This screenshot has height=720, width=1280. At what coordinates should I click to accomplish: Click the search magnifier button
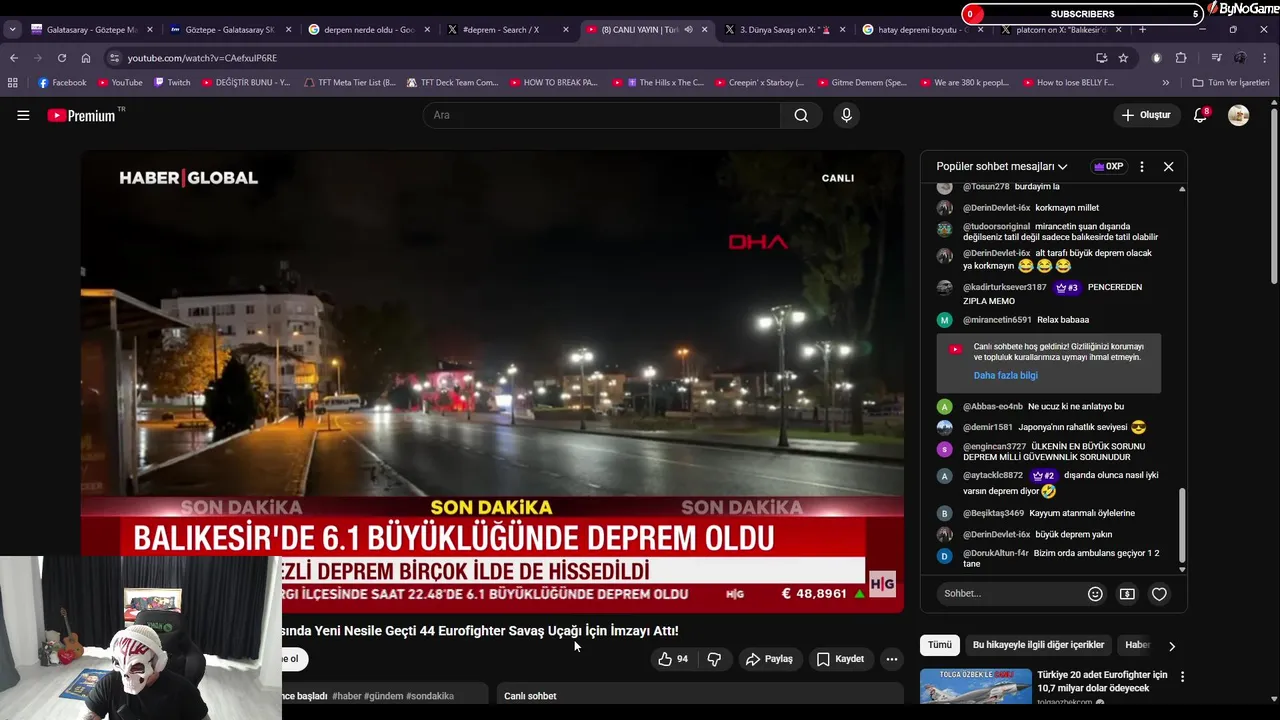click(801, 115)
